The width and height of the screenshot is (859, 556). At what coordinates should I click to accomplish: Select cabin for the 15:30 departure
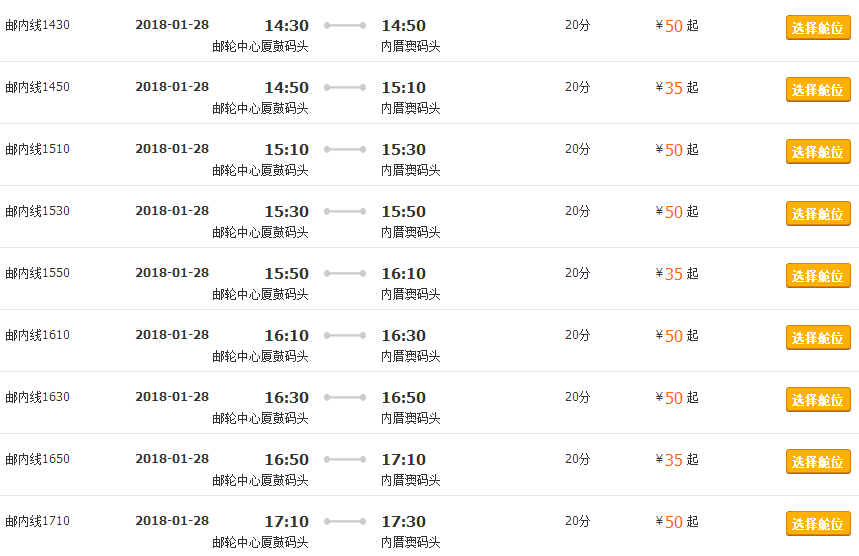pos(818,213)
